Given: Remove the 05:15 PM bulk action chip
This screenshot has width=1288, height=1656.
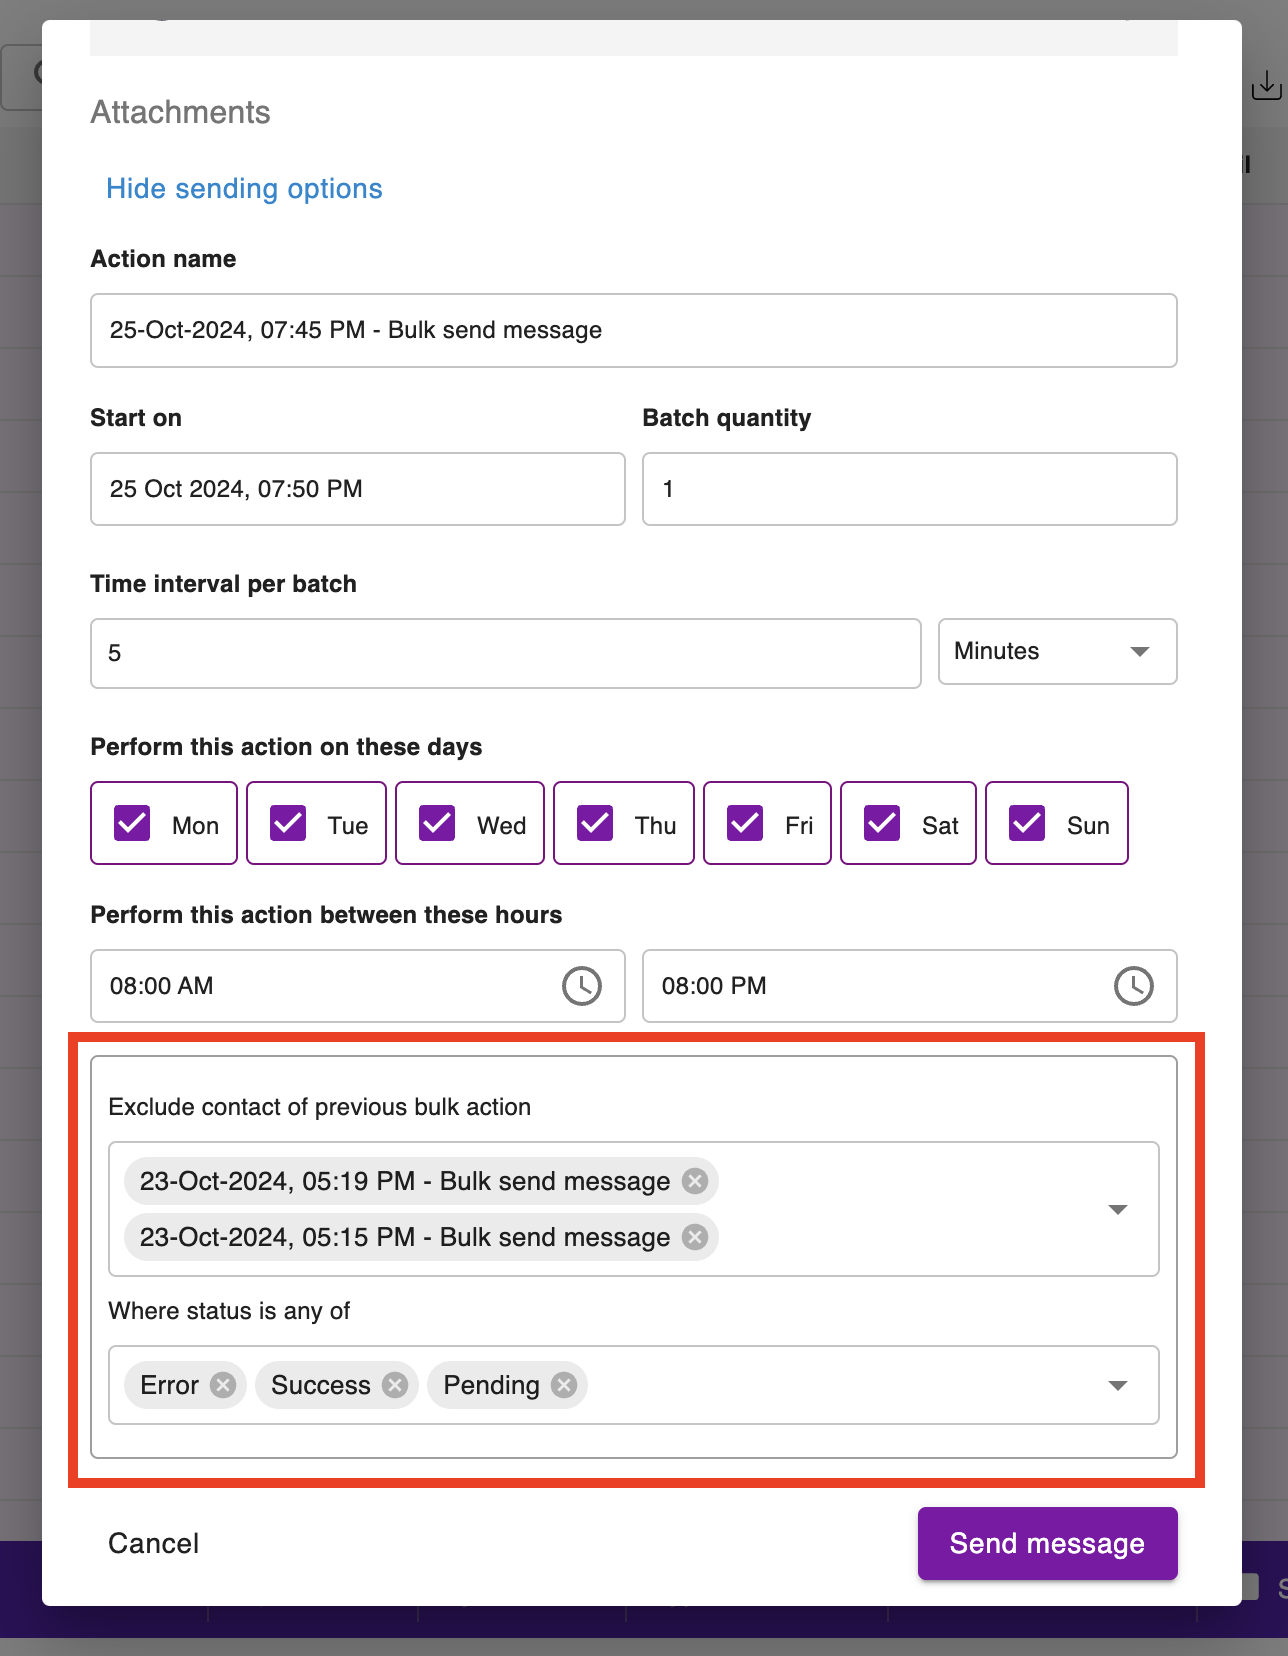Looking at the screenshot, I should coord(695,1237).
